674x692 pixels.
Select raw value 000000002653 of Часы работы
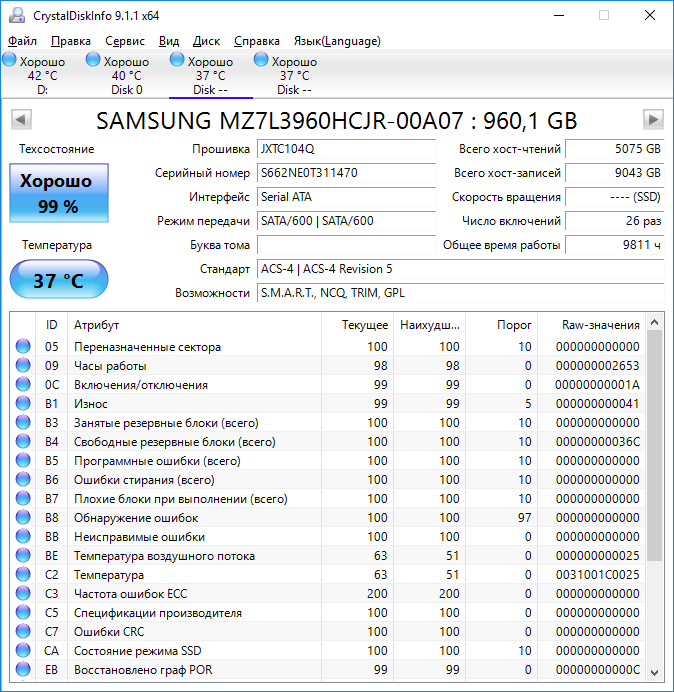click(597, 365)
